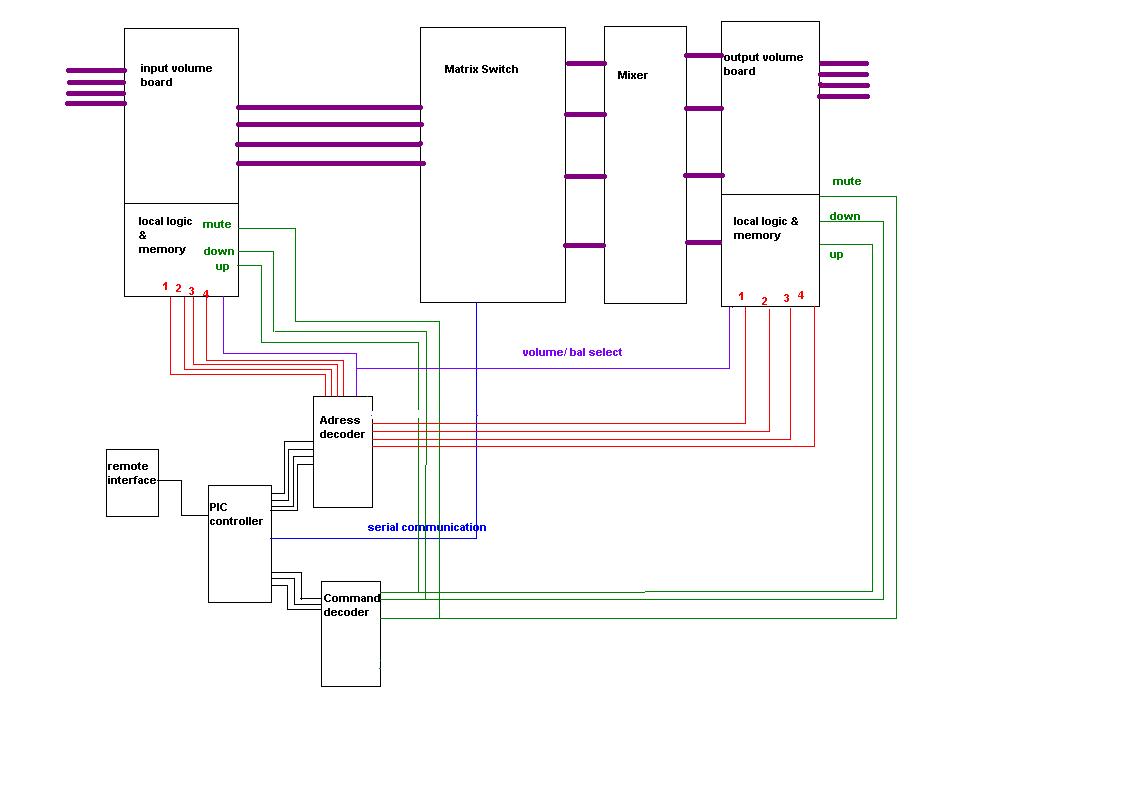The image size is (1122, 802).
Task: Click the 'volume/ bal select' purple label
Action: [572, 352]
